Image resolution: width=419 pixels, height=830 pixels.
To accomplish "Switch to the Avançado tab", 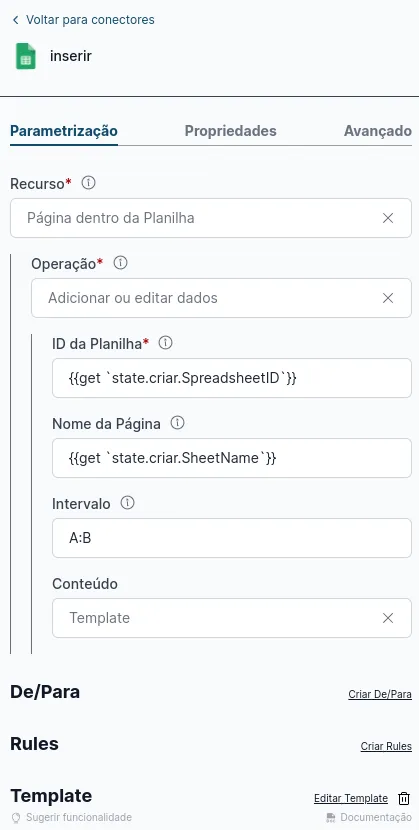I will (378, 131).
